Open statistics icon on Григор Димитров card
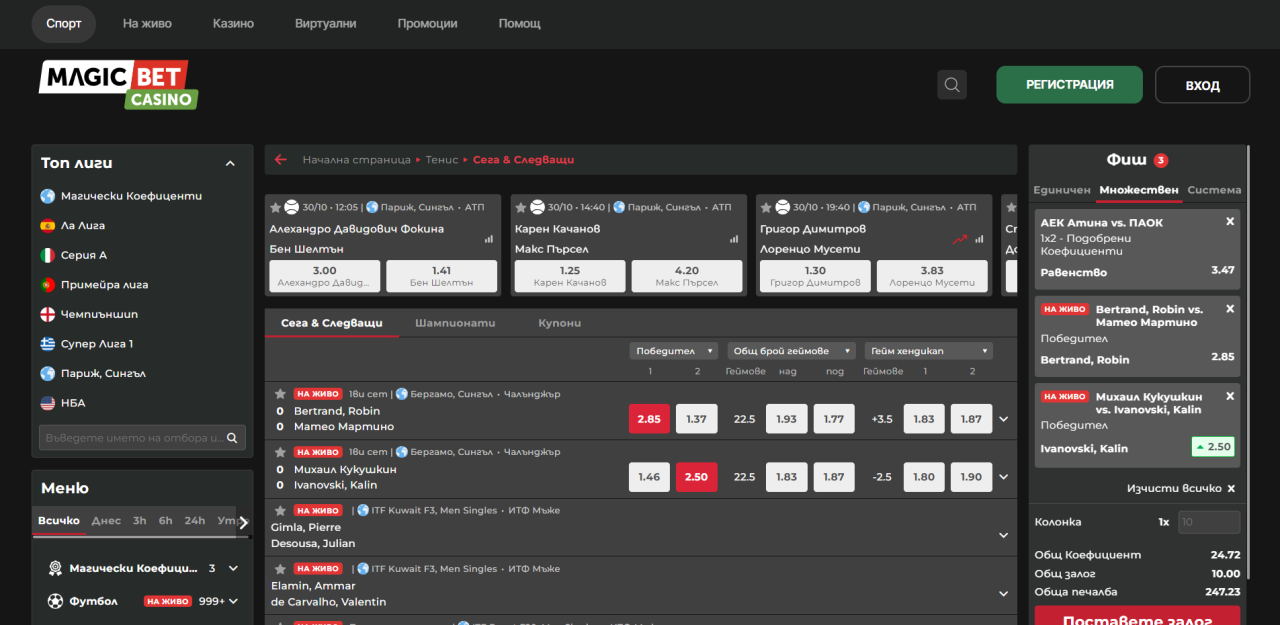The width and height of the screenshot is (1280, 625). tap(980, 239)
